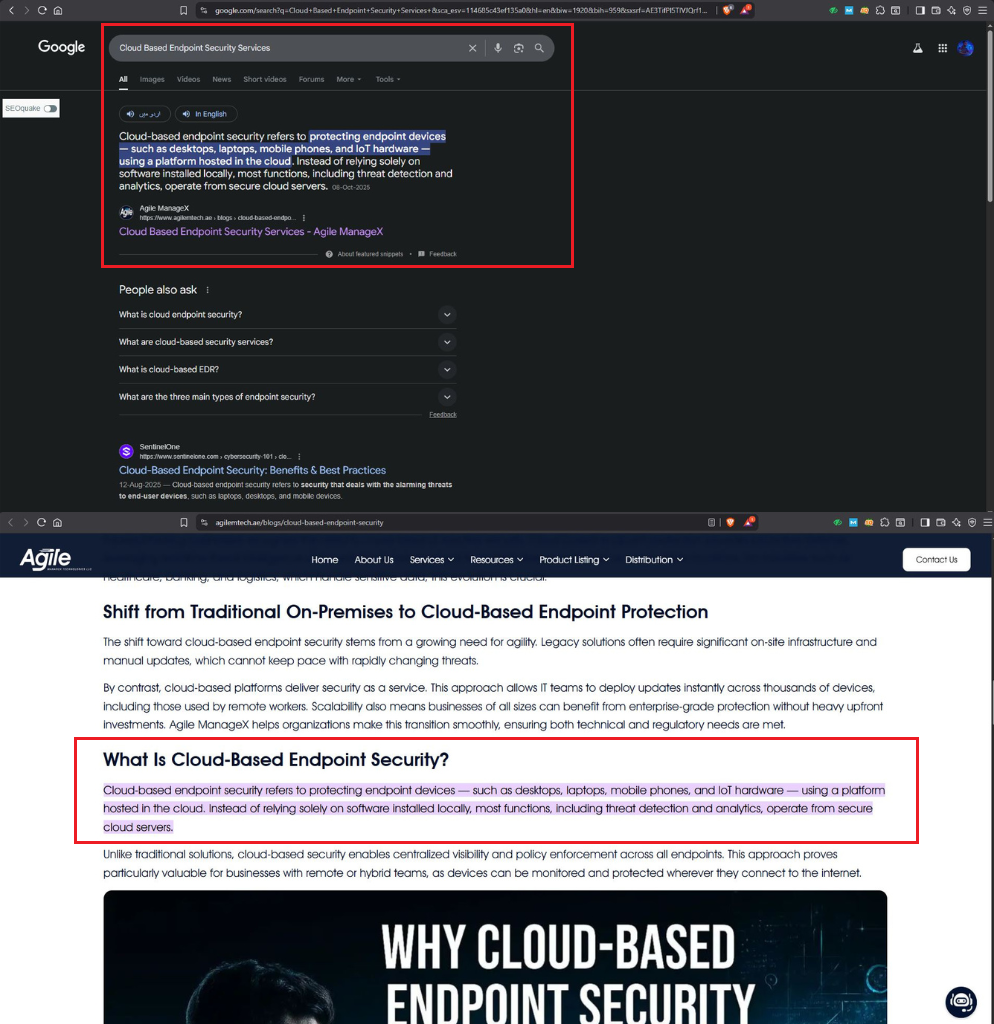
Task: Click inside the Google search input field
Action: point(290,48)
